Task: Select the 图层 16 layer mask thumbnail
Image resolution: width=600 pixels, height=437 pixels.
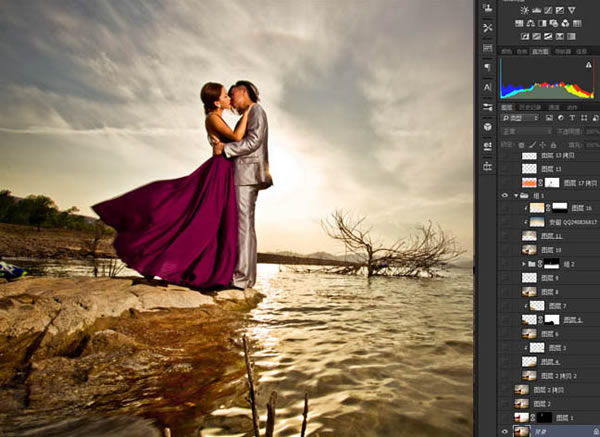Action: coord(559,208)
